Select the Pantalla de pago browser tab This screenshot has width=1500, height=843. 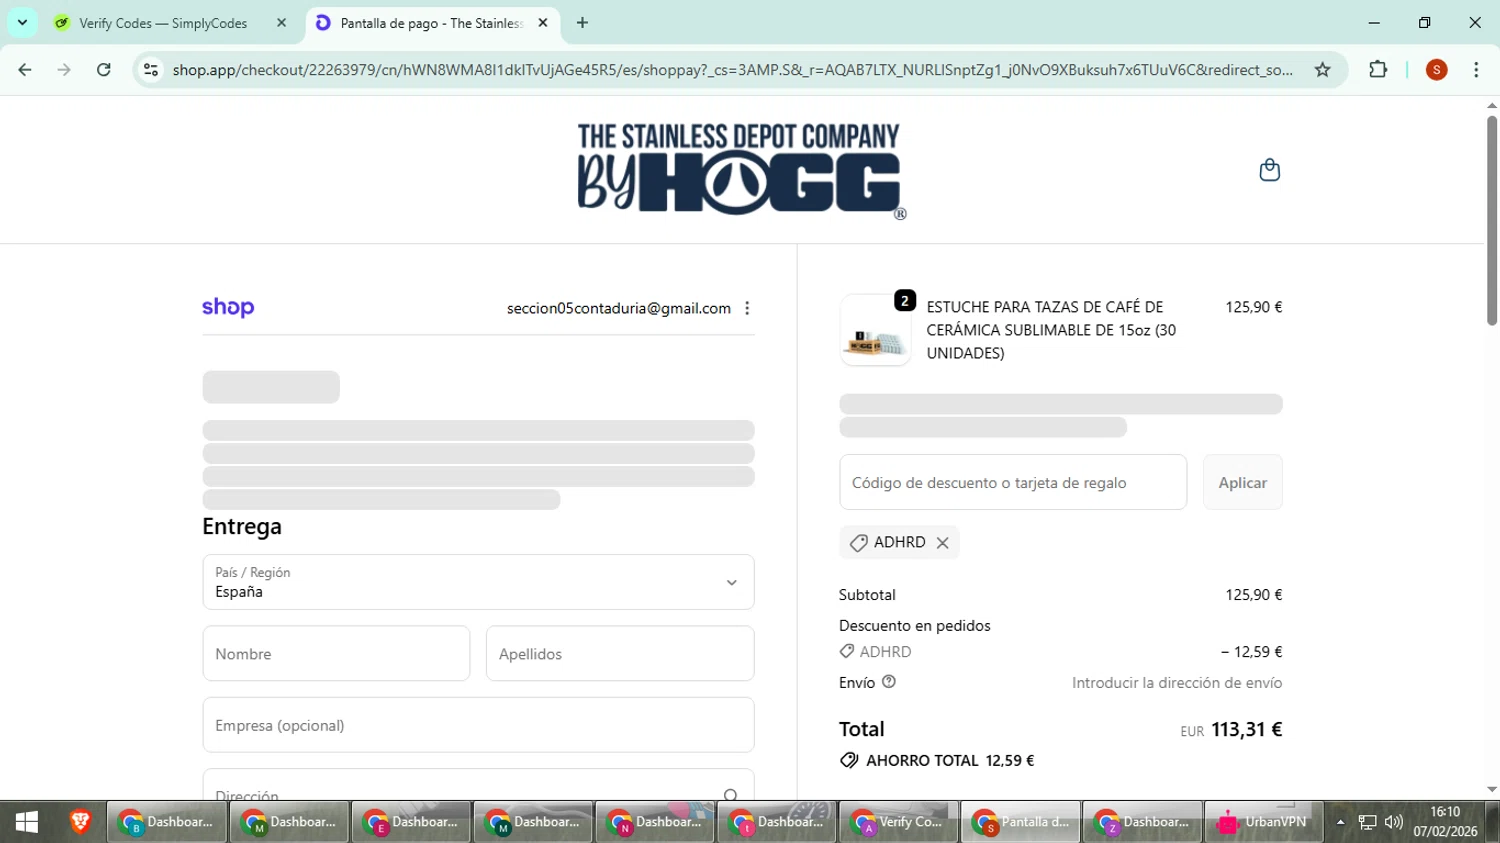coord(430,23)
